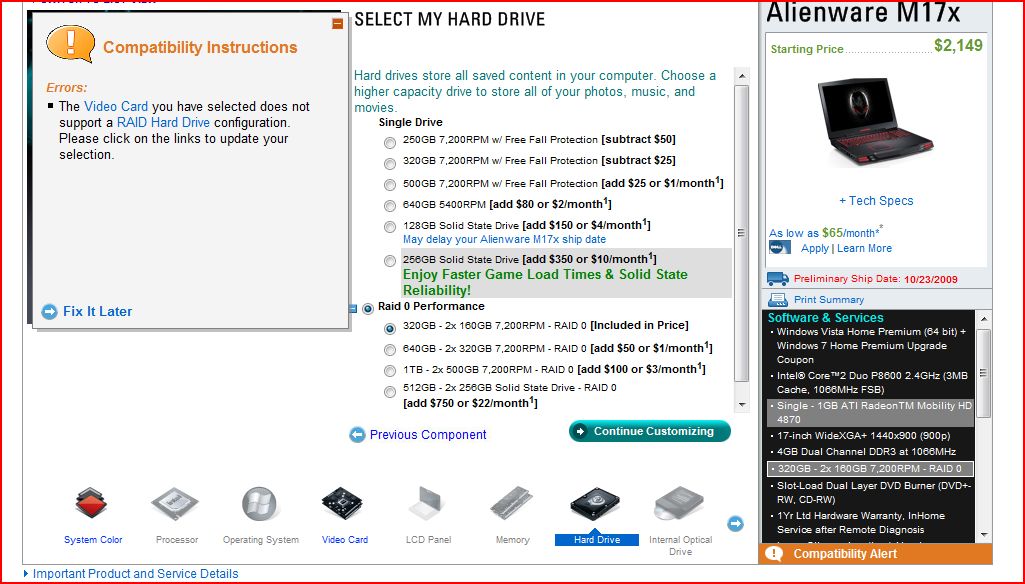This screenshot has width=1025, height=584.
Task: Select 500GB 7,200RPM single drive option
Action: 390,185
